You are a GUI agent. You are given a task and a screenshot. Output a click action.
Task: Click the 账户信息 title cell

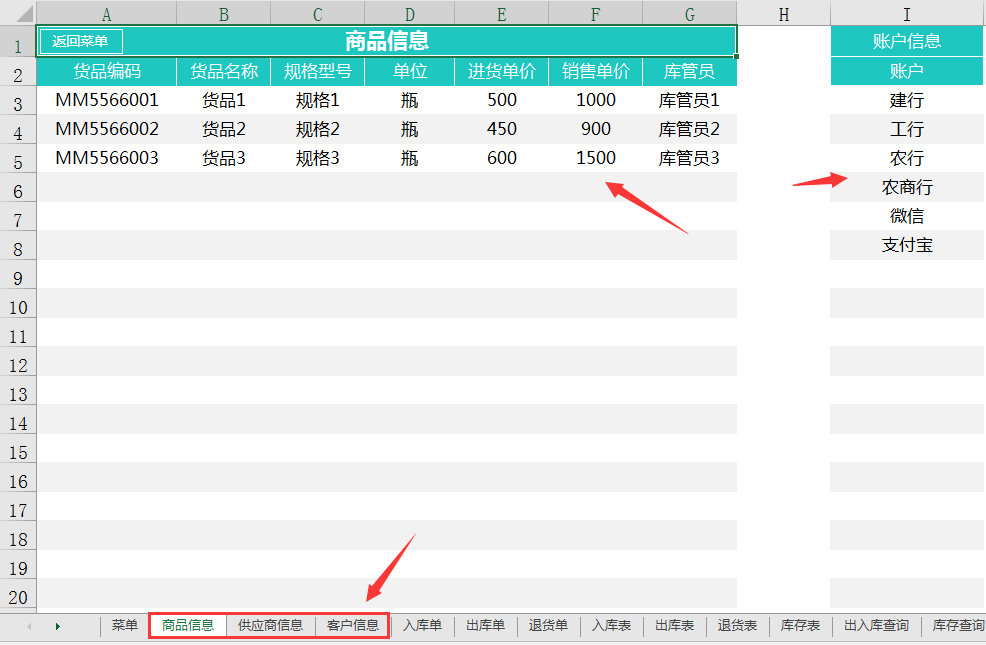907,41
